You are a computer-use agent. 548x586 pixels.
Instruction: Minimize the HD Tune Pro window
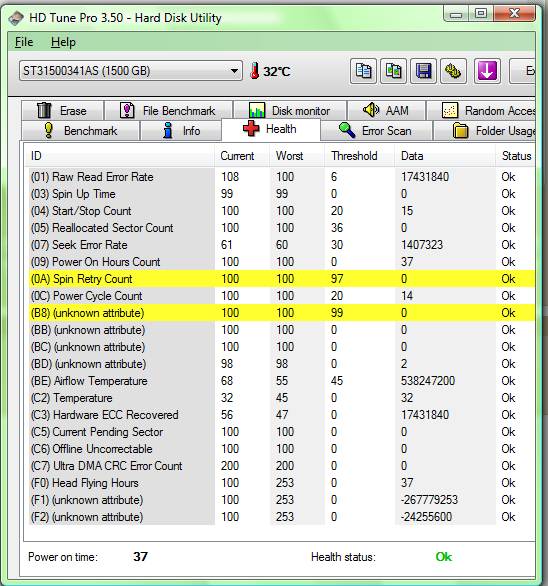[x=455, y=14]
